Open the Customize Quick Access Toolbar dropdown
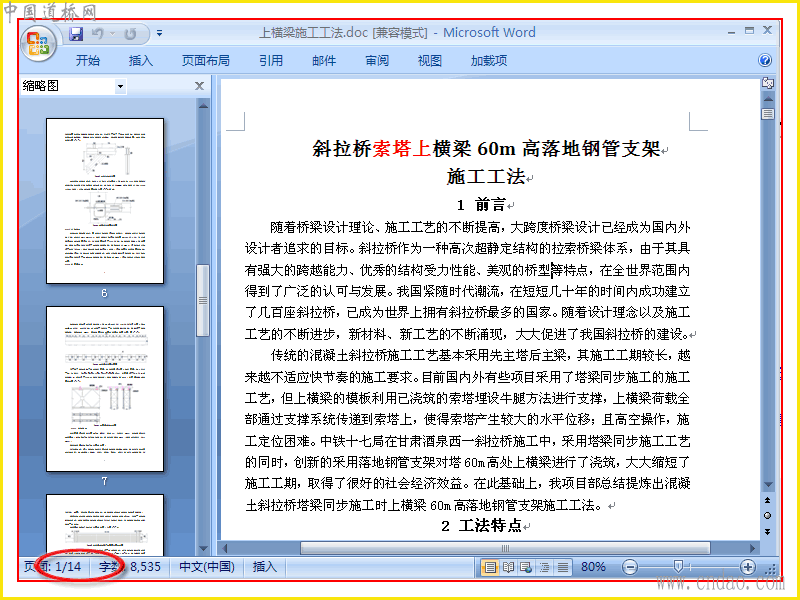The image size is (800, 600). coord(159,34)
